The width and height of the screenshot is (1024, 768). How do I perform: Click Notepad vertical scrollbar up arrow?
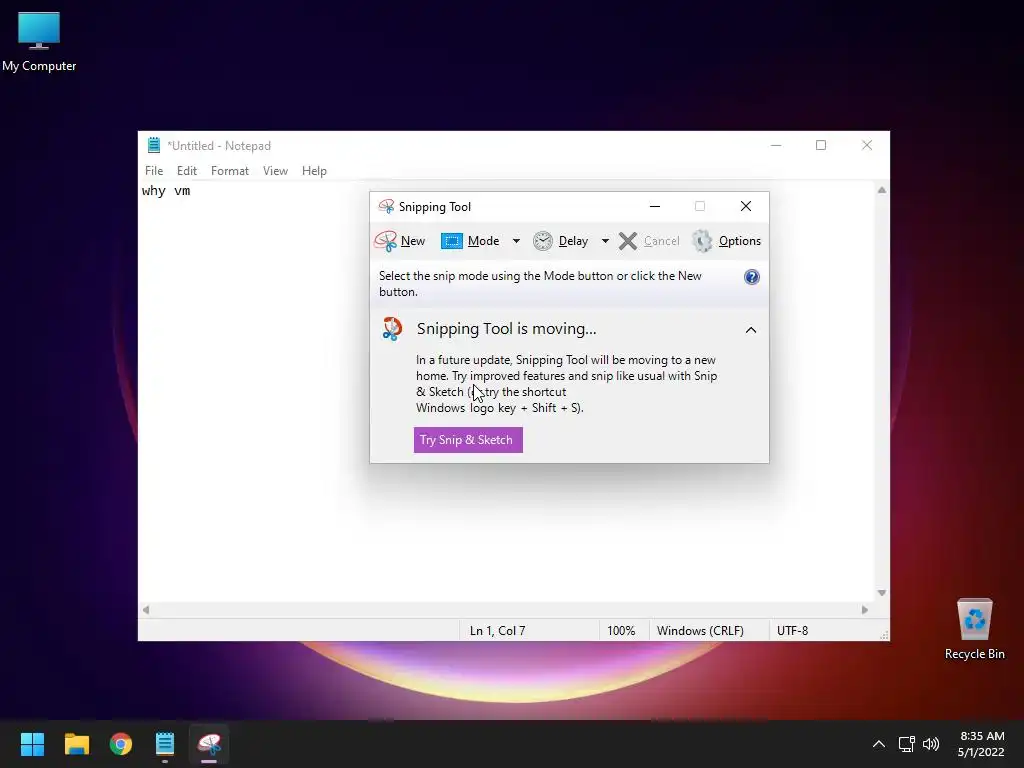[x=882, y=190]
